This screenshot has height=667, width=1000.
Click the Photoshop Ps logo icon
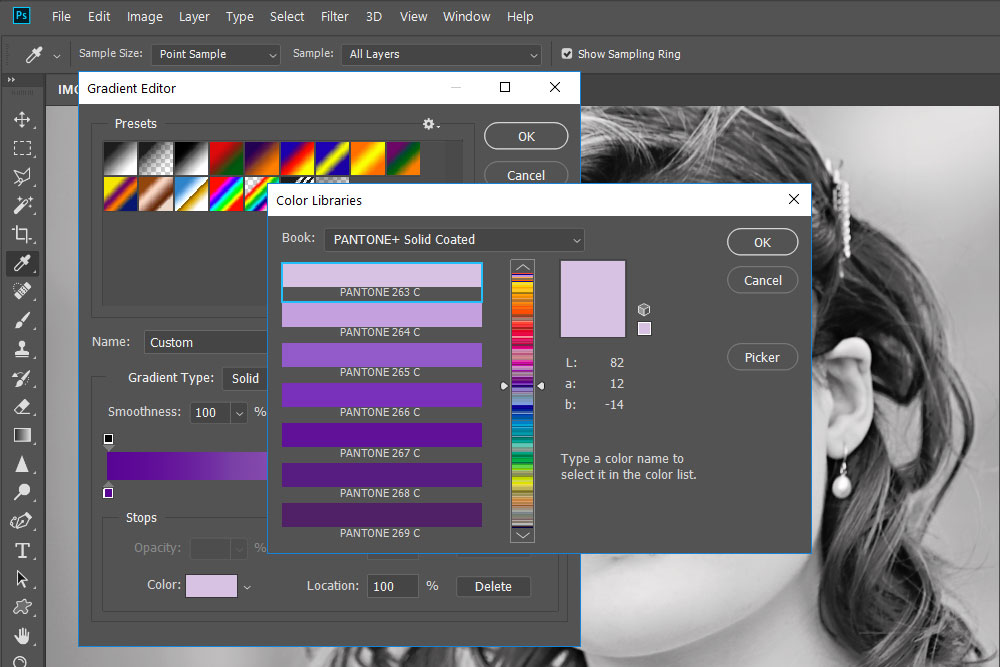pyautogui.click(x=22, y=16)
